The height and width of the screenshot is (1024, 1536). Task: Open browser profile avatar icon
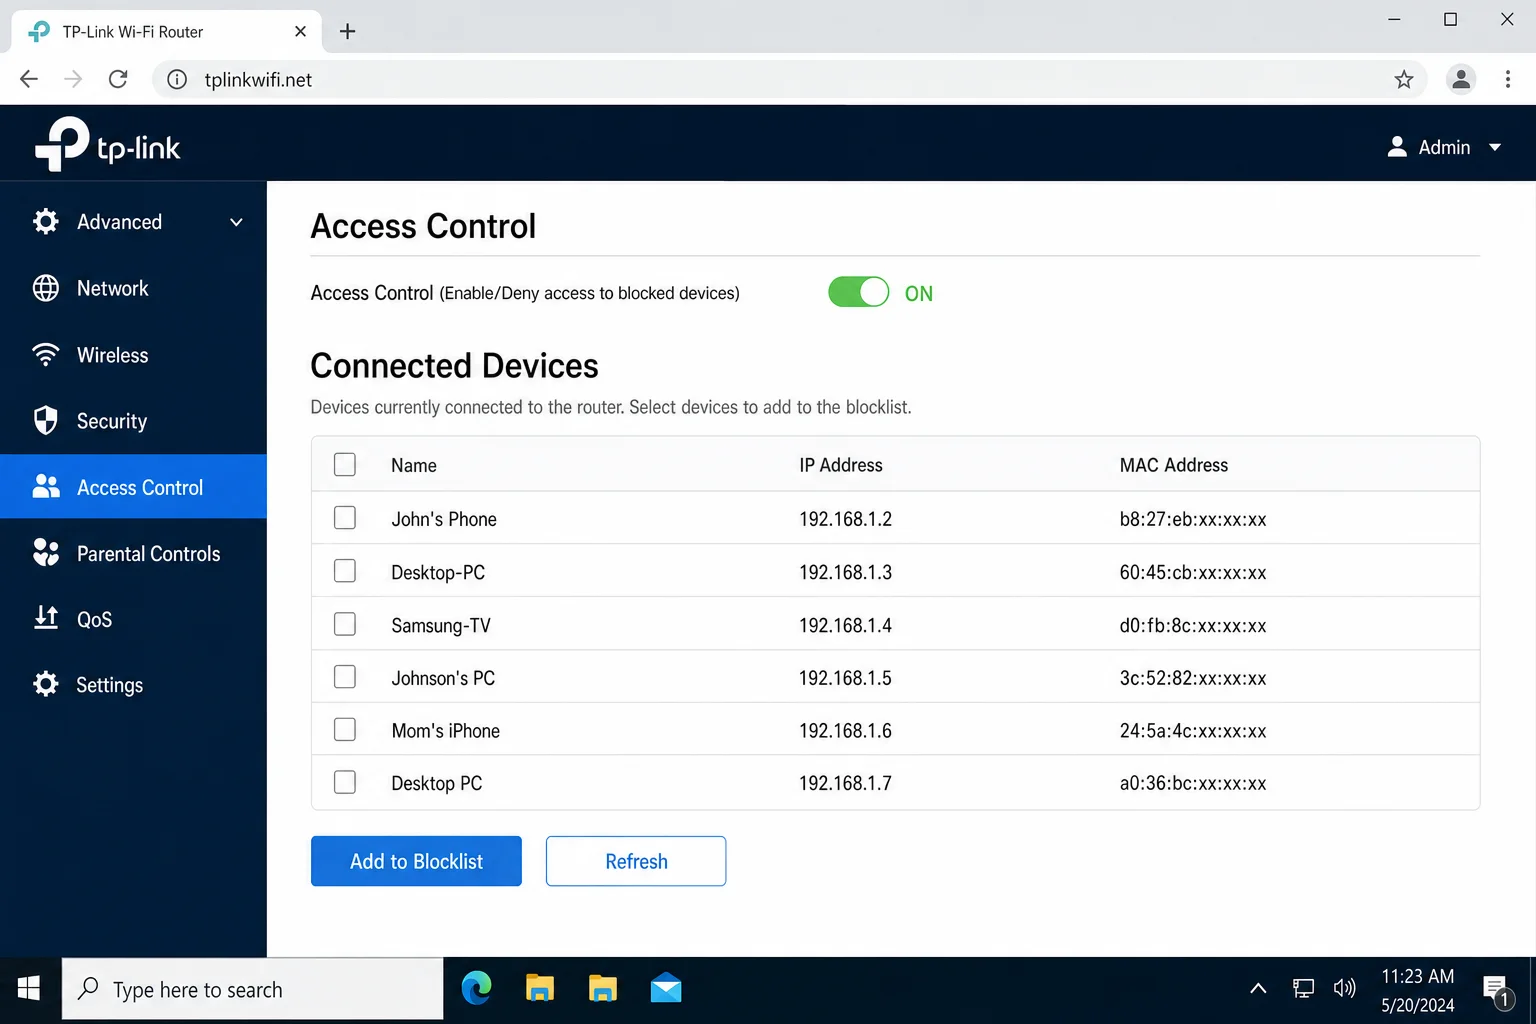[1461, 79]
